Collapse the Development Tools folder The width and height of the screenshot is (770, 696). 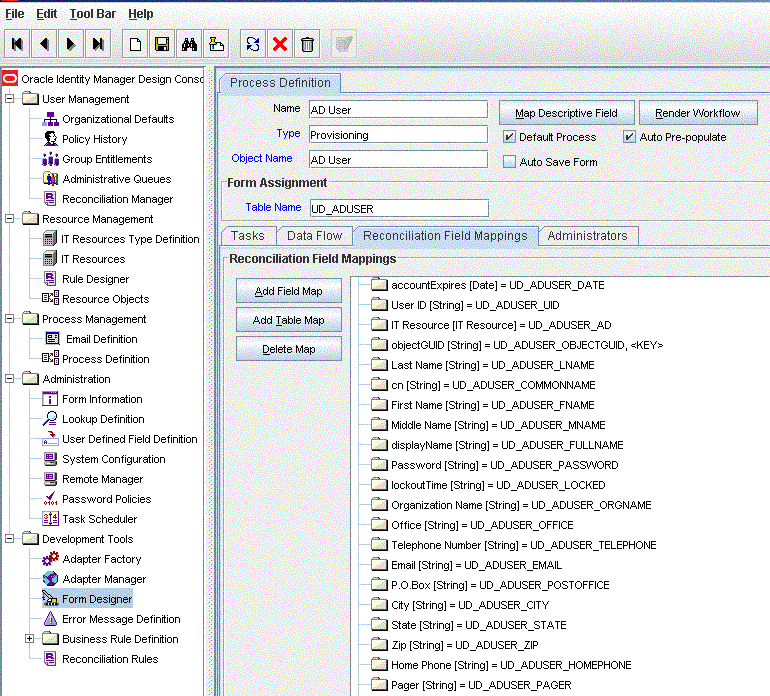tap(9, 539)
